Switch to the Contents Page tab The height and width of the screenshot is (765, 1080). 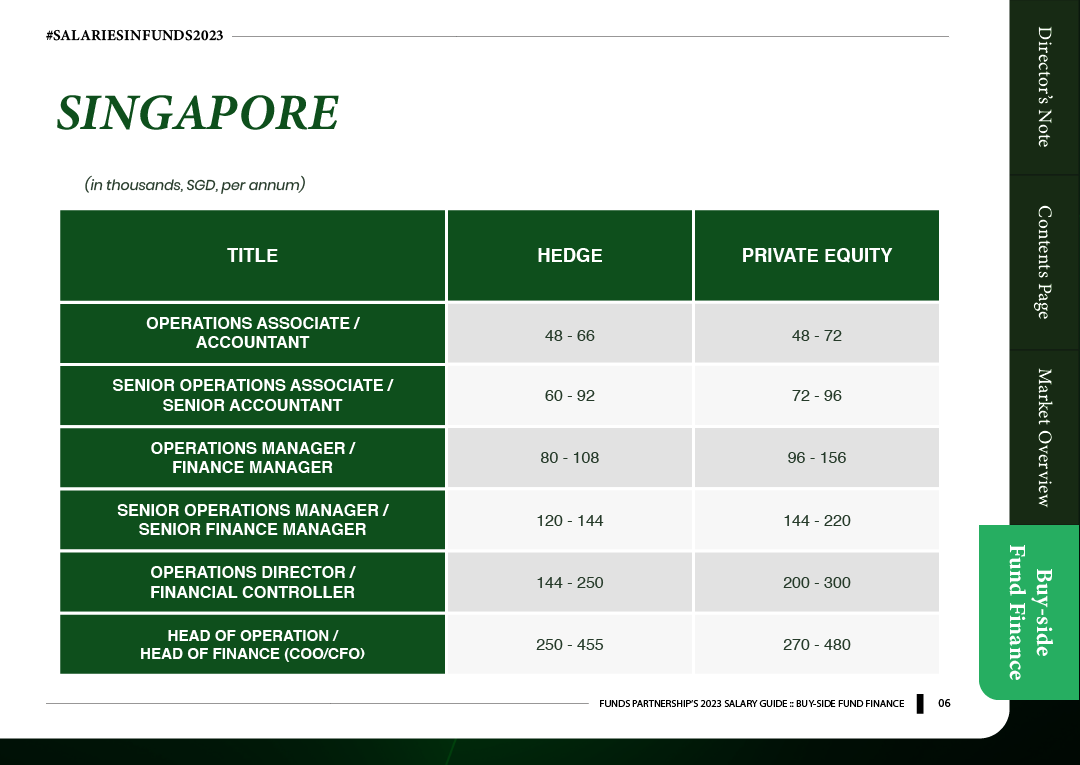click(x=1044, y=262)
